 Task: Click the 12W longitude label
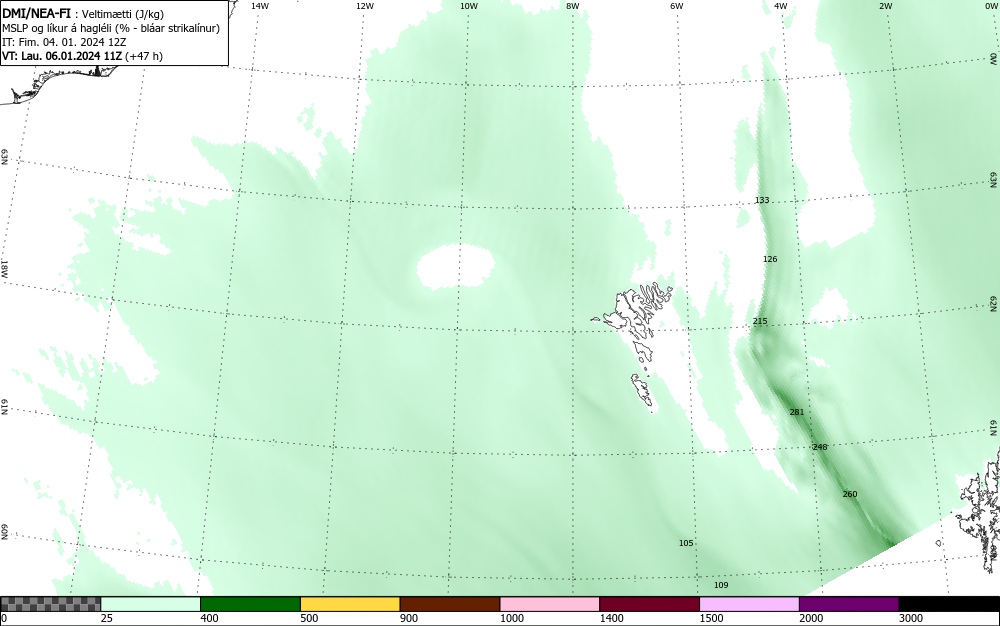point(364,6)
